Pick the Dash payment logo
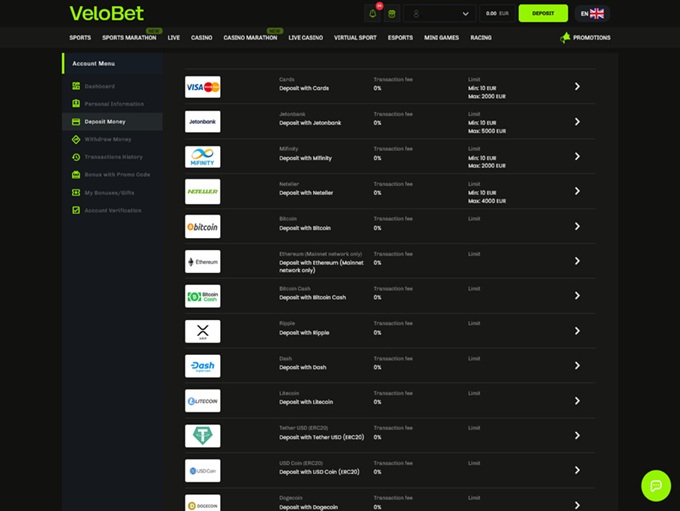Screen dimensions: 680x511 (202, 366)
